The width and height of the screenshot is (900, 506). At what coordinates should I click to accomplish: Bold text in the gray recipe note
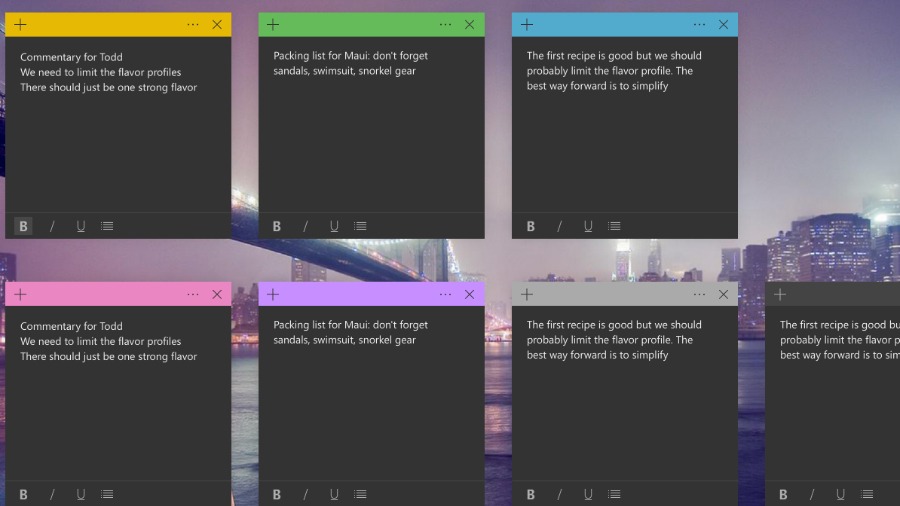coord(530,494)
